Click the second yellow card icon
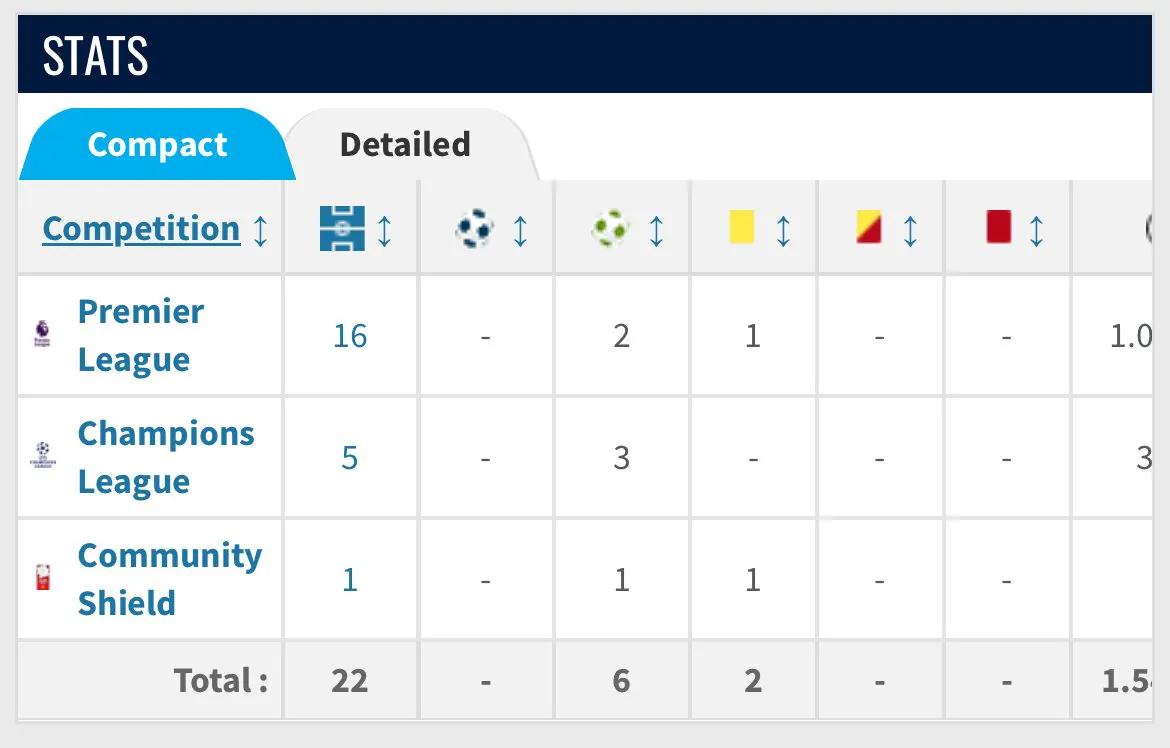This screenshot has height=748, width=1170. [x=868, y=227]
